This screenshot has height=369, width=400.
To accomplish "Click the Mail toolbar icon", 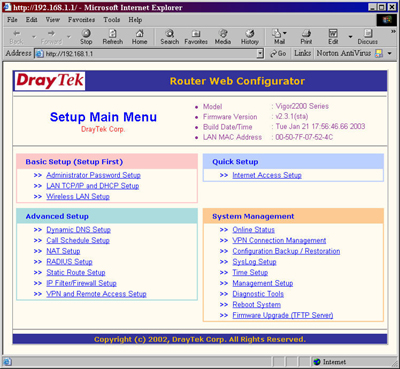I will tap(277, 37).
